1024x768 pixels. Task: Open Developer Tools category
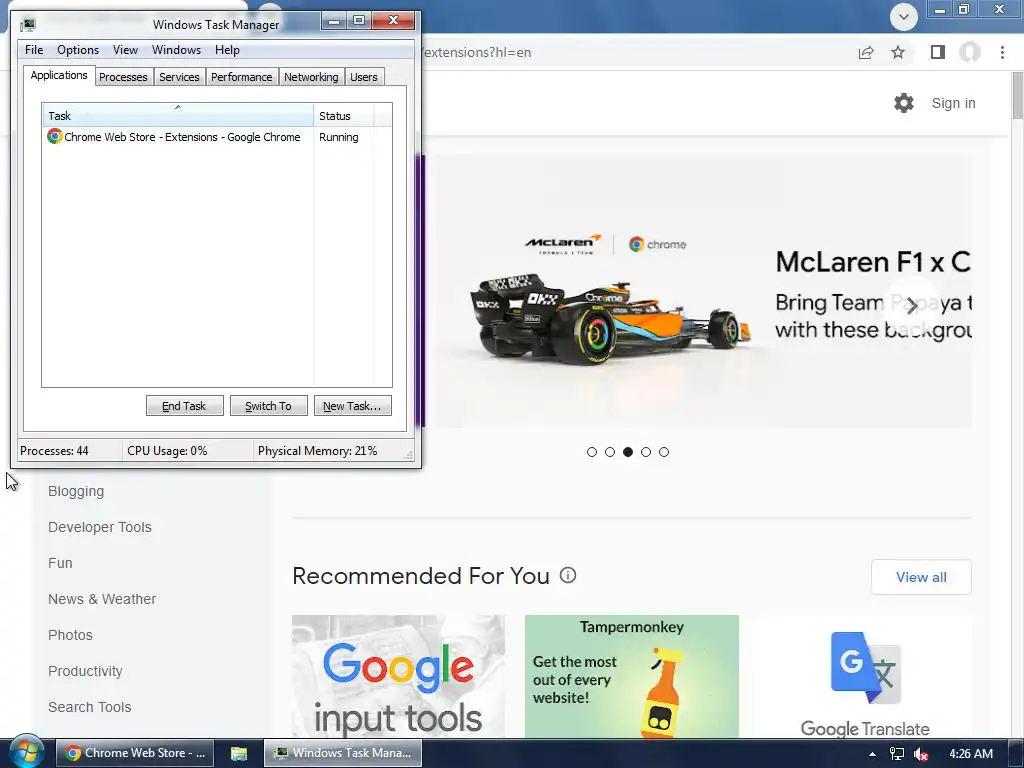pyautogui.click(x=100, y=527)
